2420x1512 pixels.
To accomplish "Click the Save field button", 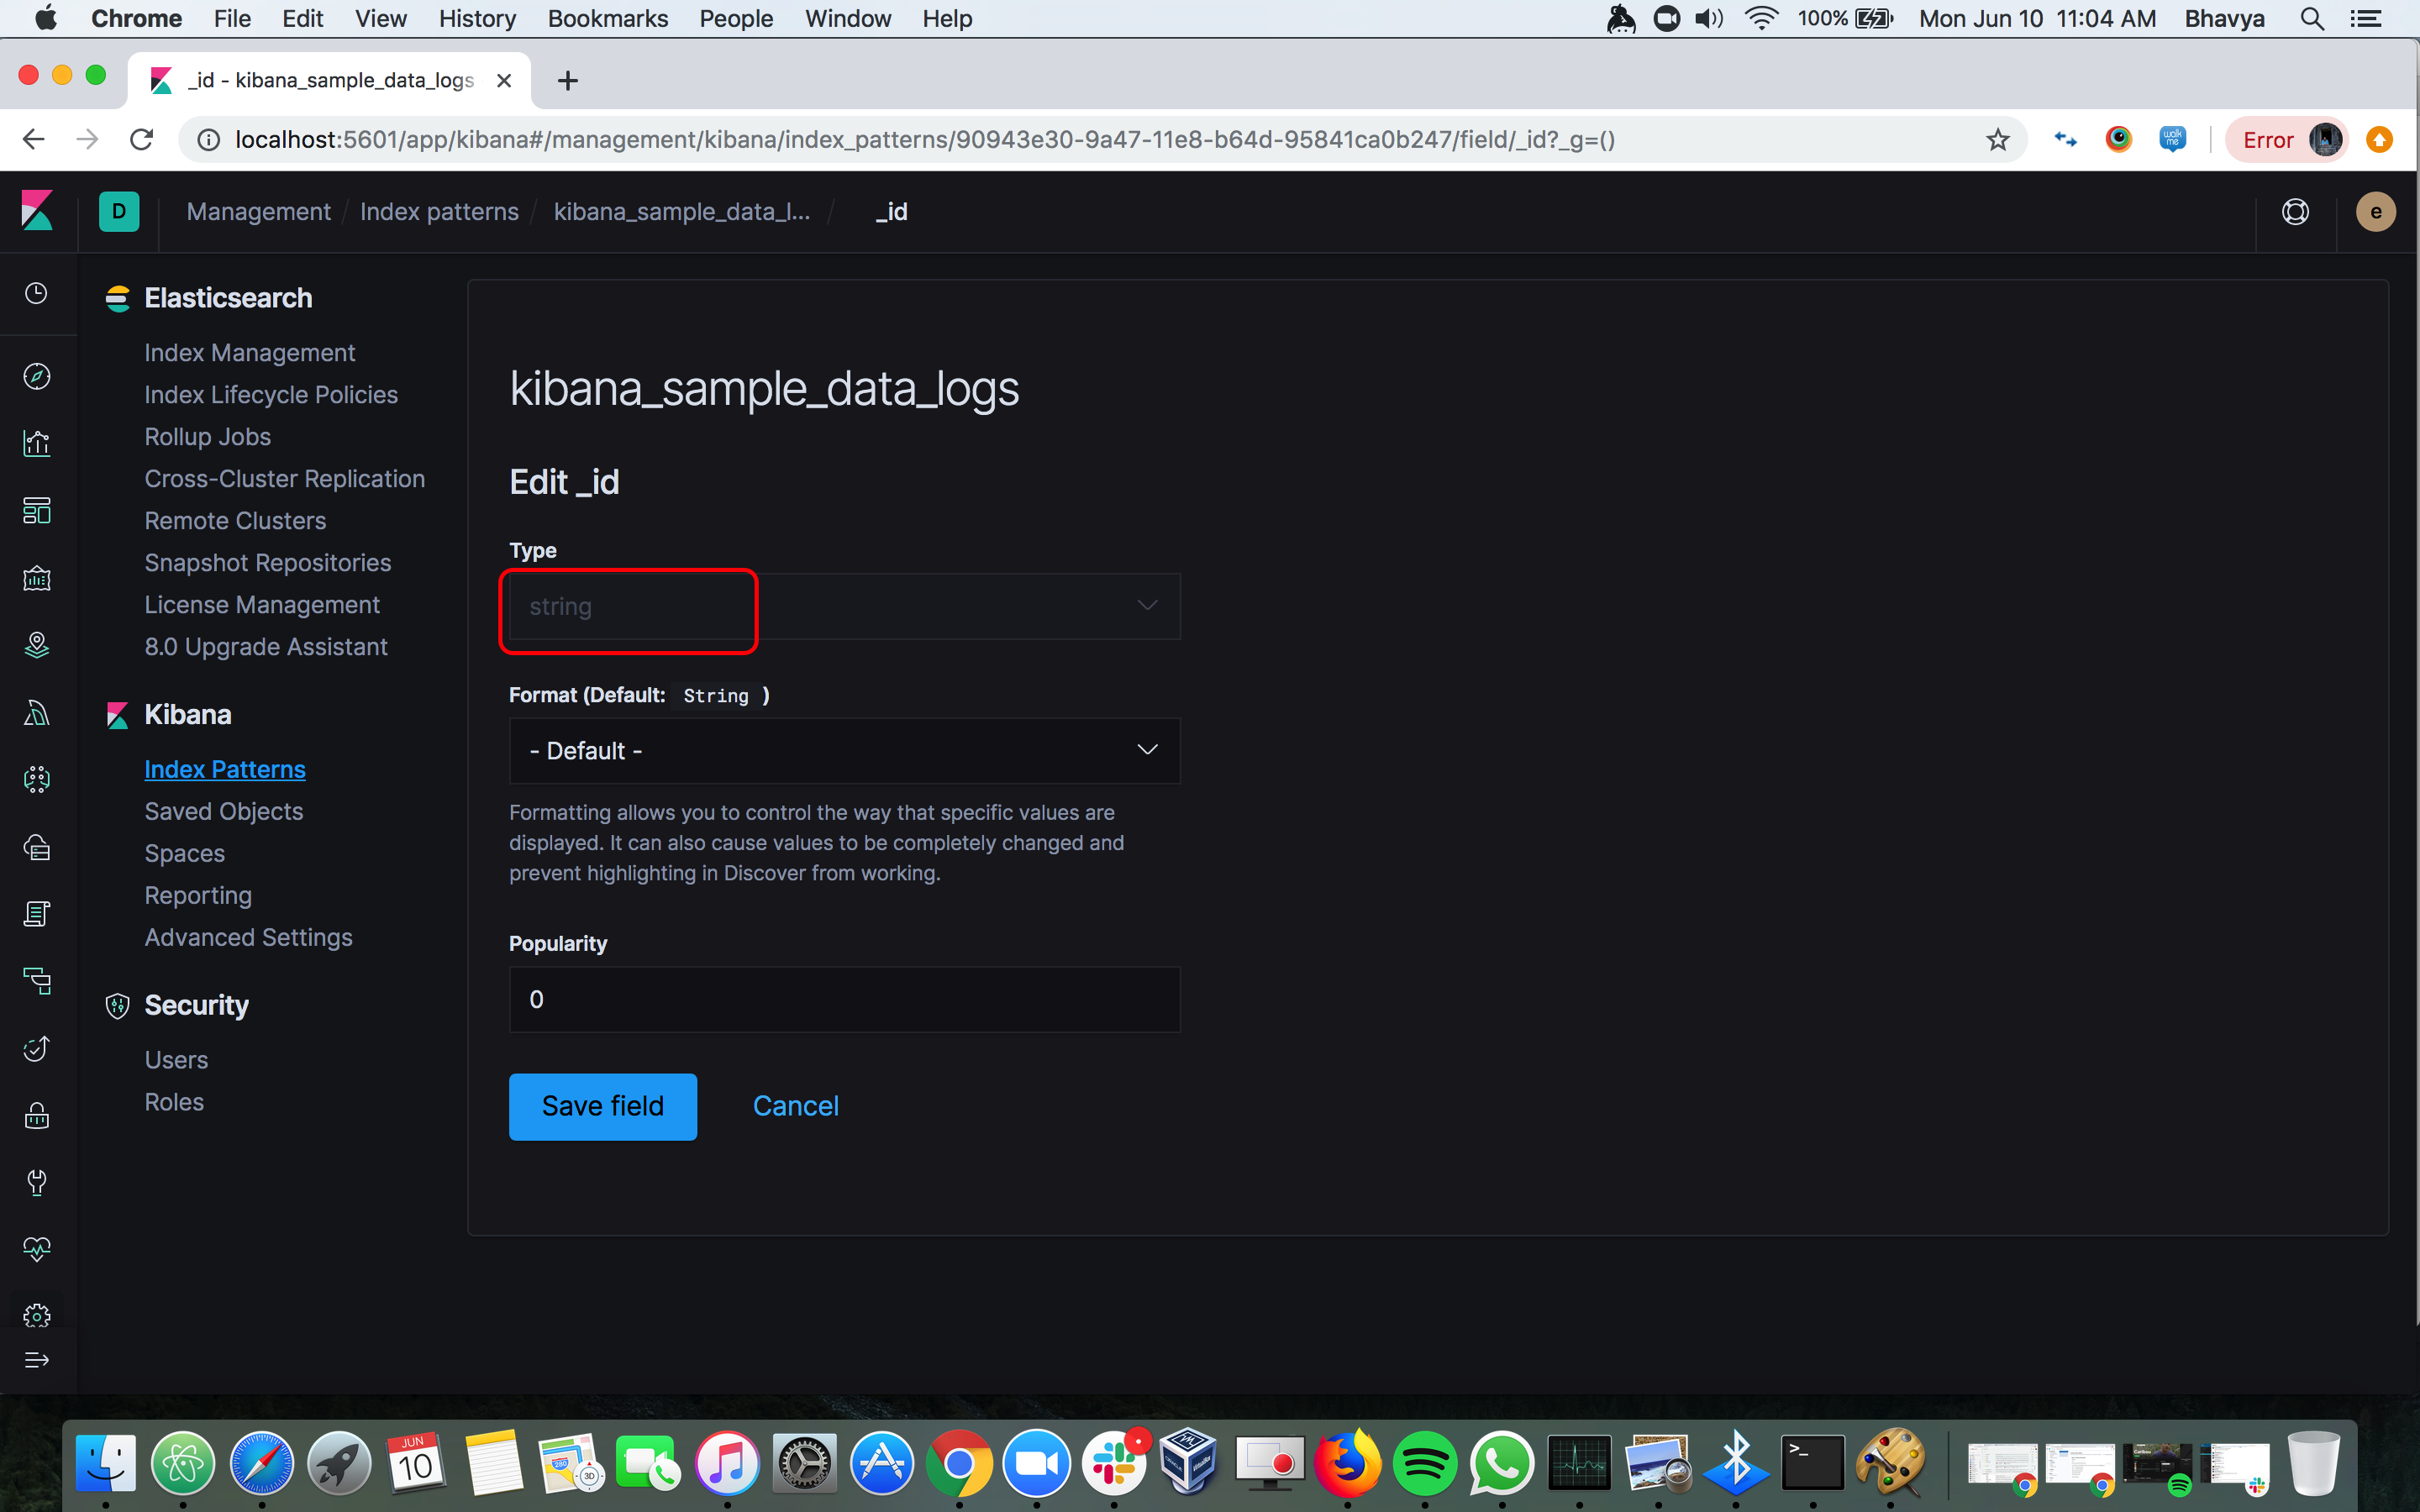I will click(602, 1106).
